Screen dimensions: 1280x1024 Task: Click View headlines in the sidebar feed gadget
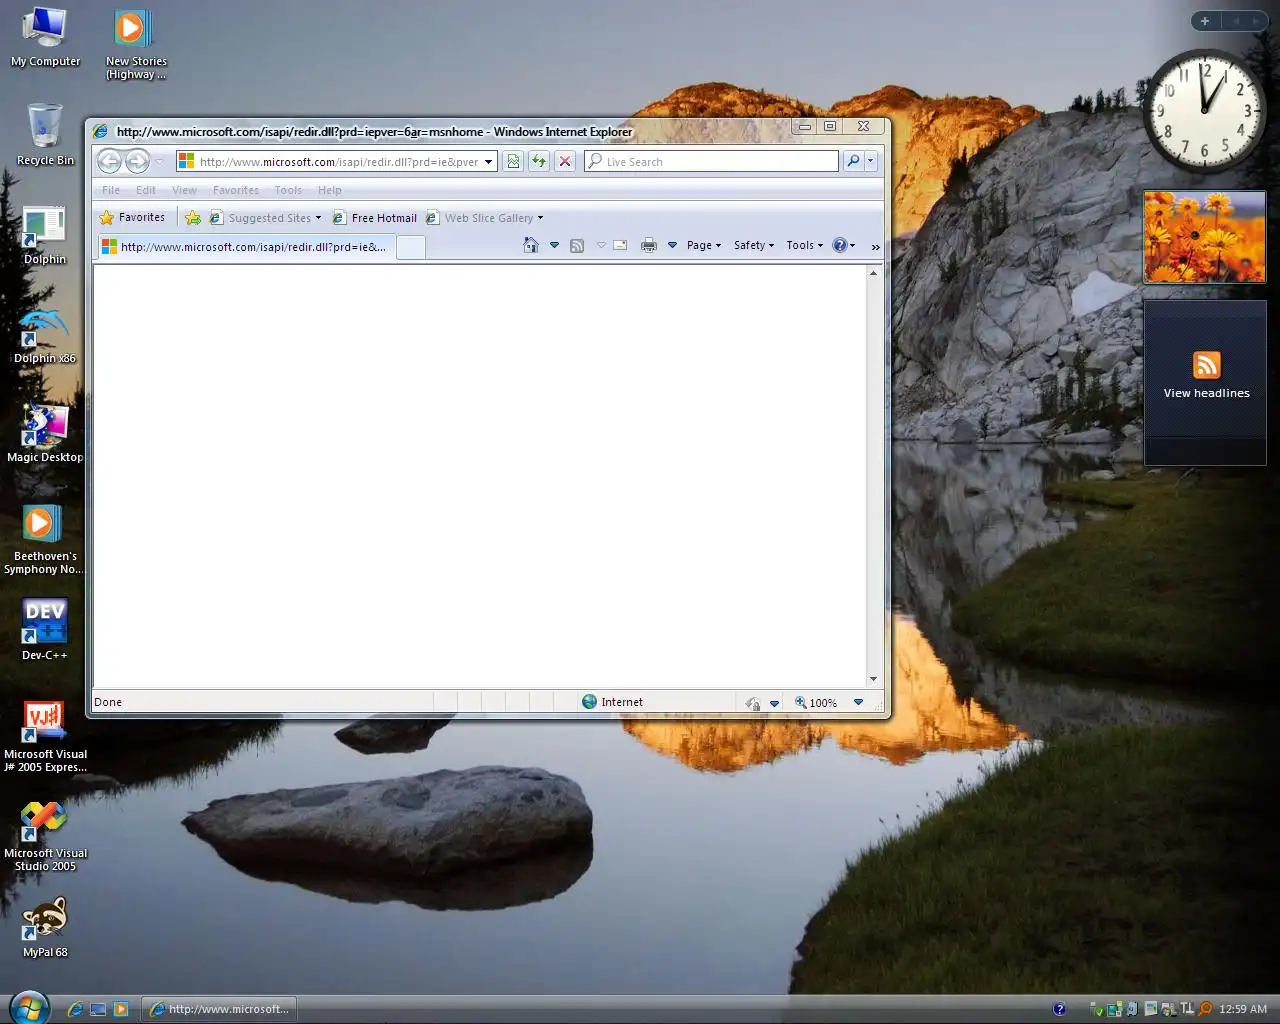point(1206,393)
